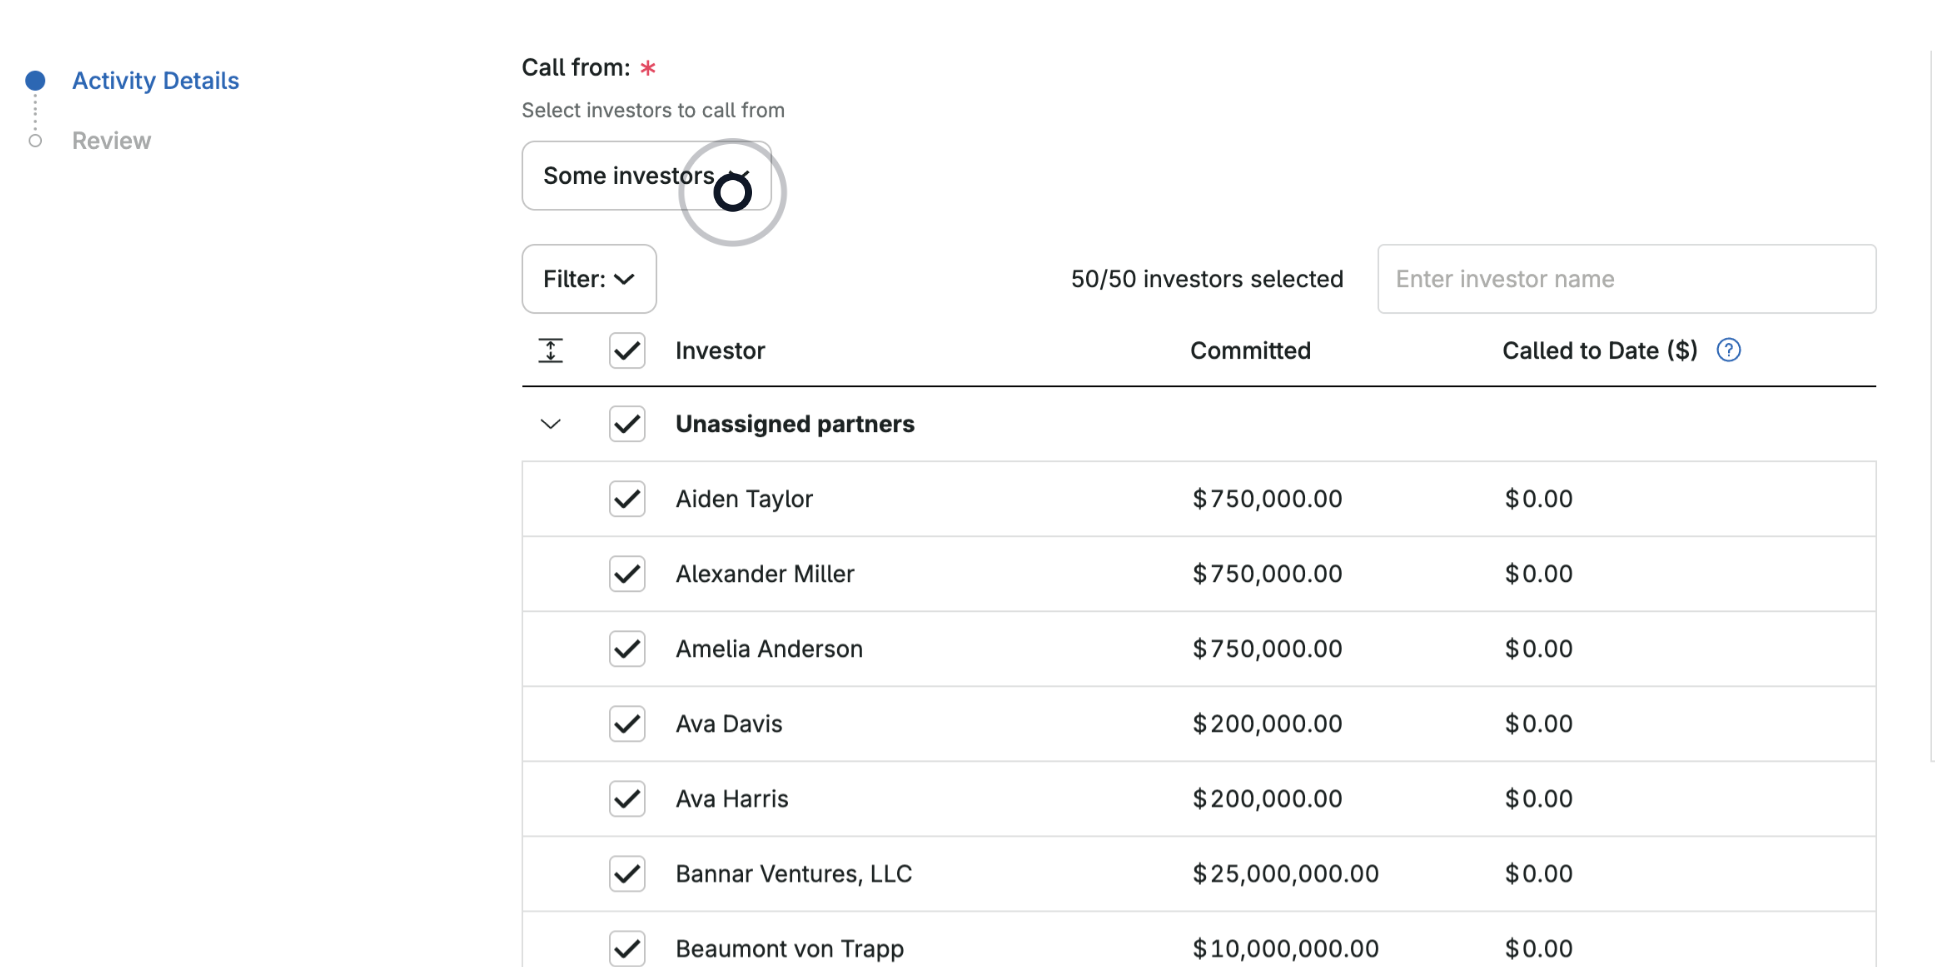
Task: Click the Review step circle icon
Action: (x=35, y=140)
